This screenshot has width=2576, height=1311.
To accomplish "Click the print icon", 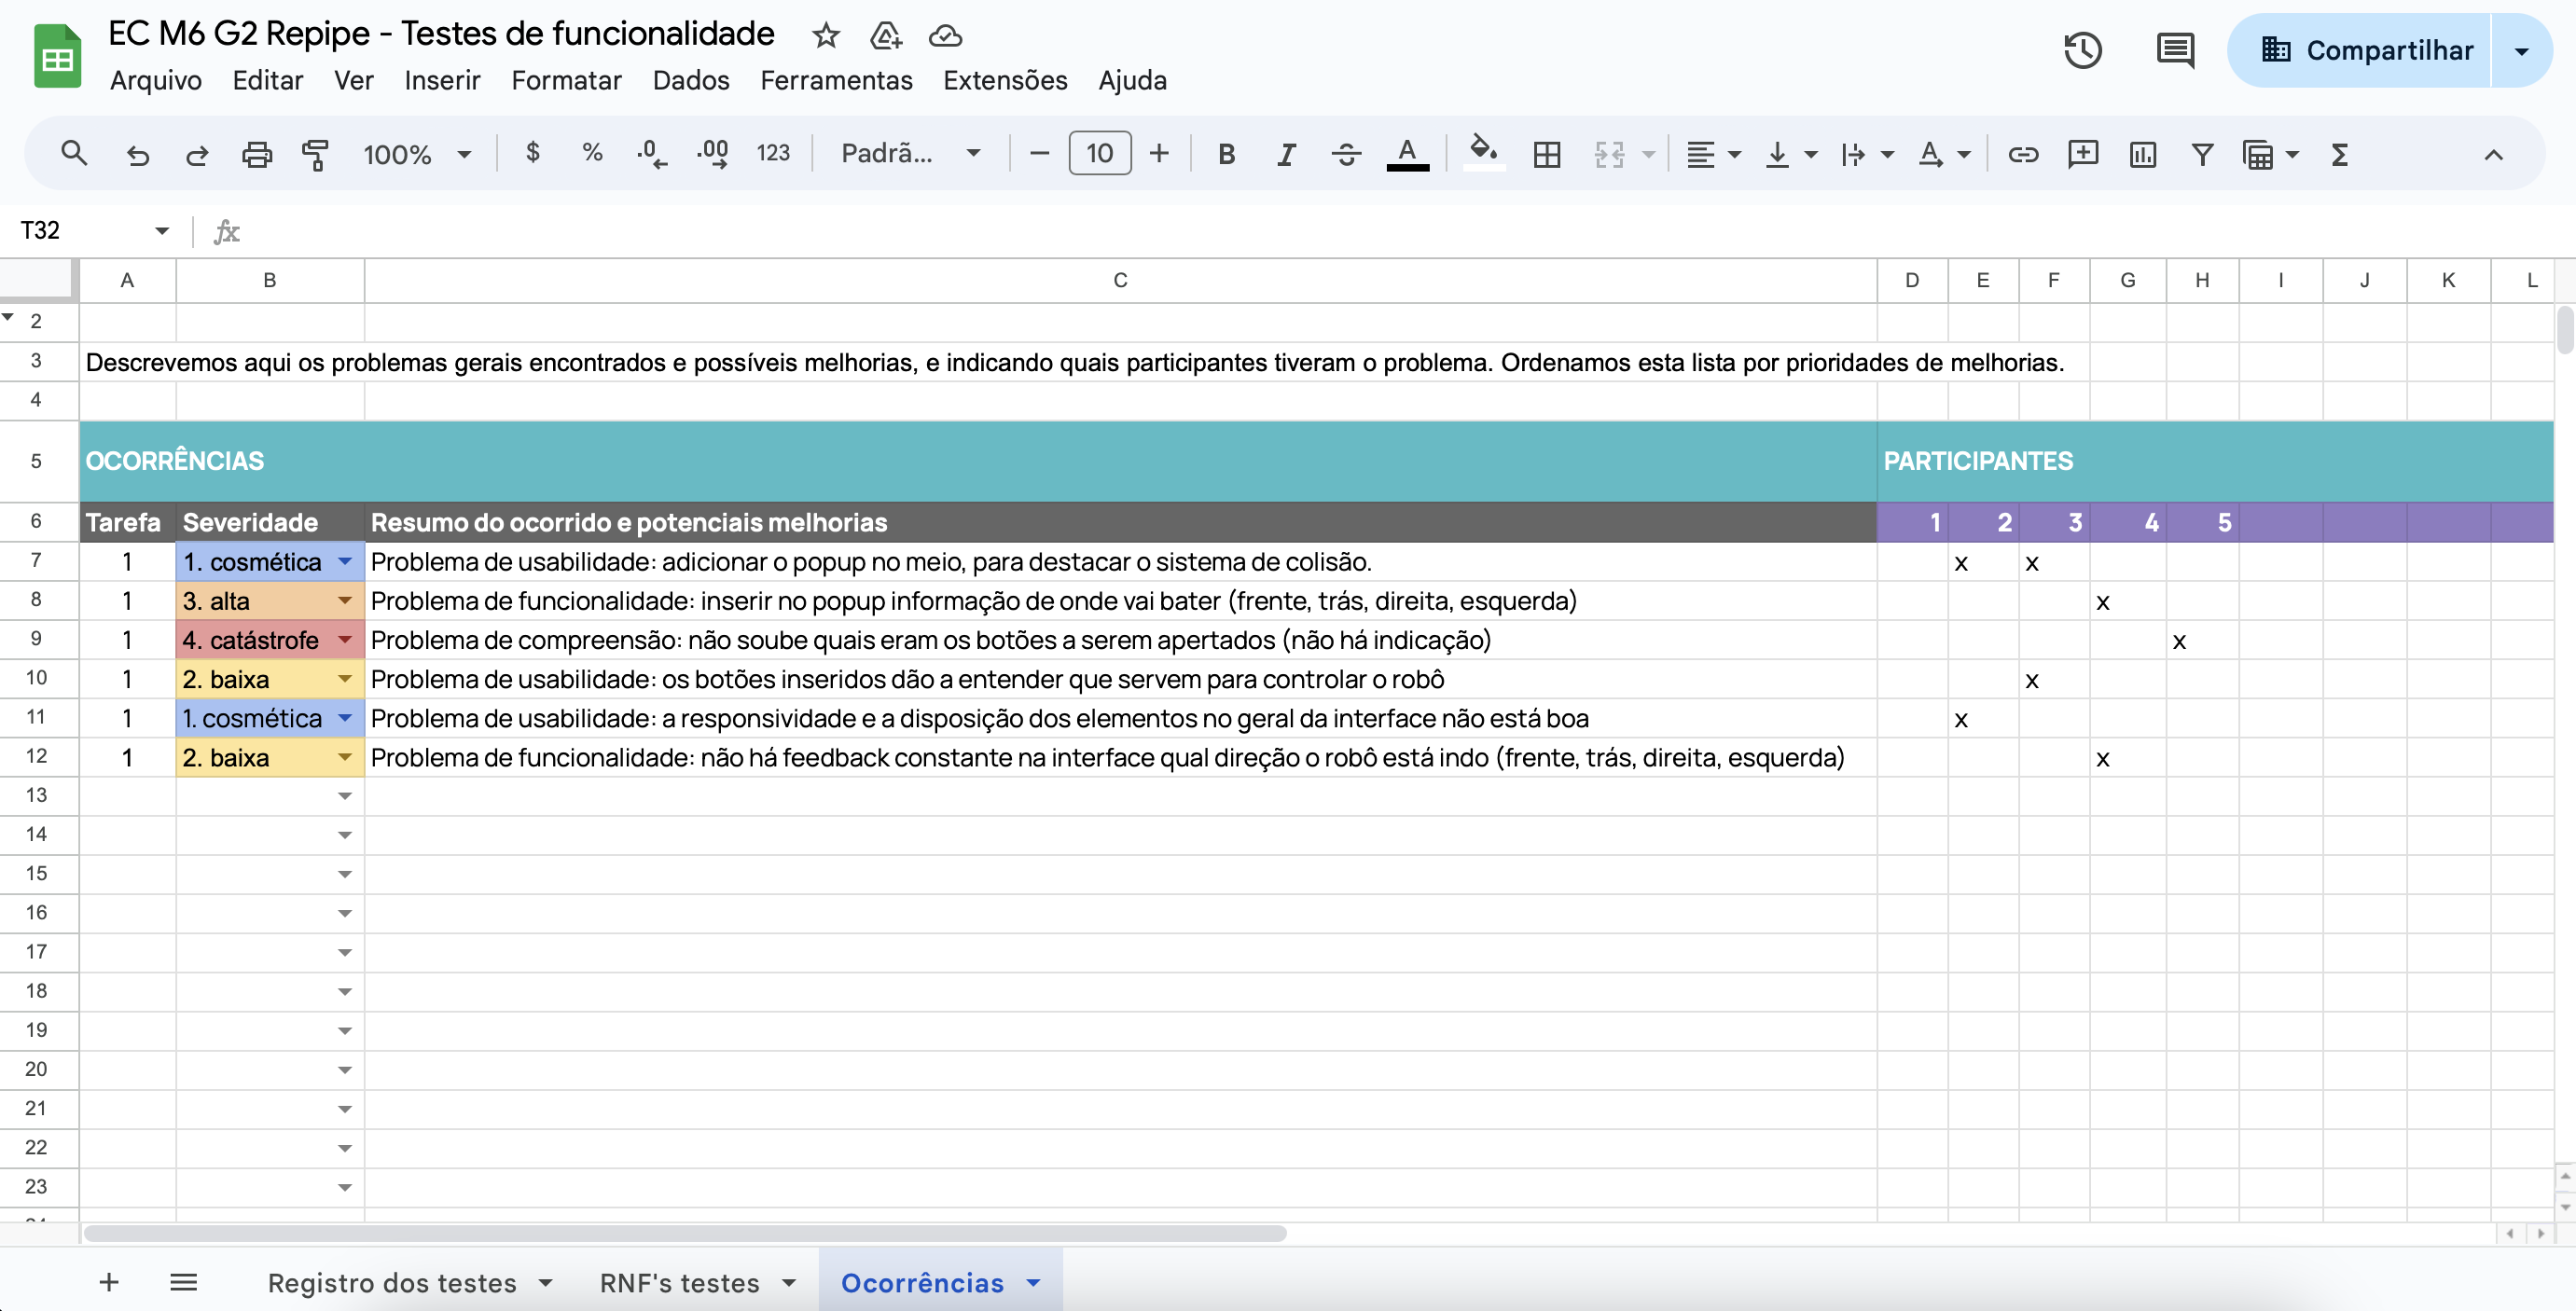I will (257, 154).
